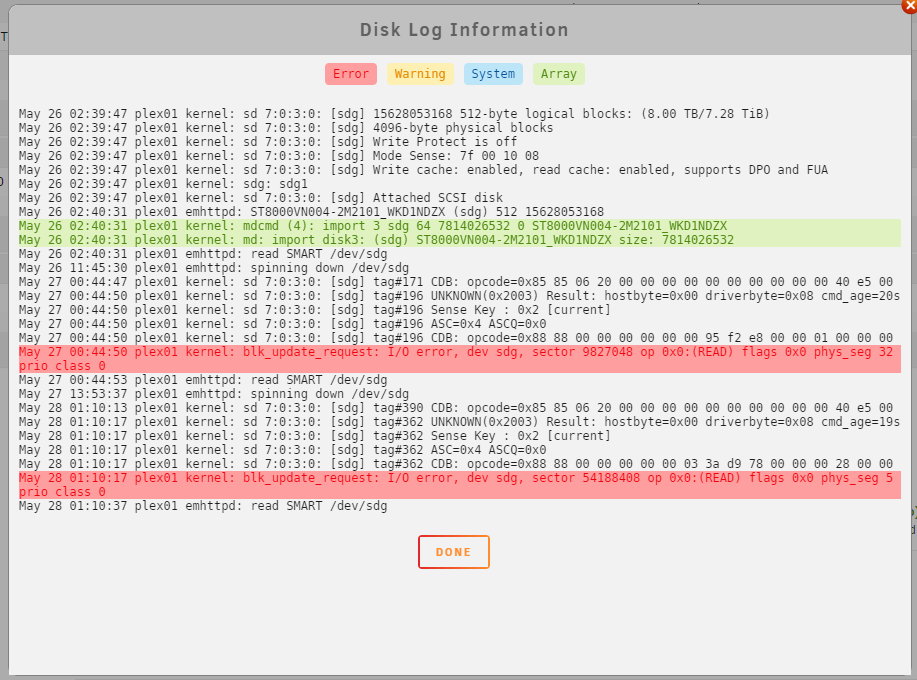Select the 'Attached SCSI disk' log line
This screenshot has width=917, height=680.
[261, 198]
